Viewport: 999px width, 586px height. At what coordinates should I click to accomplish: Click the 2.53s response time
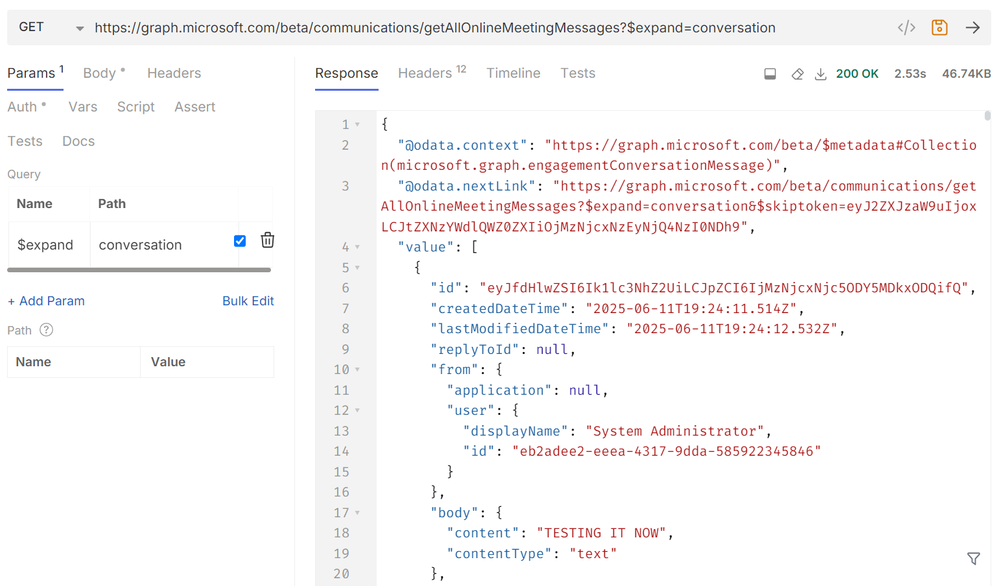pos(910,74)
